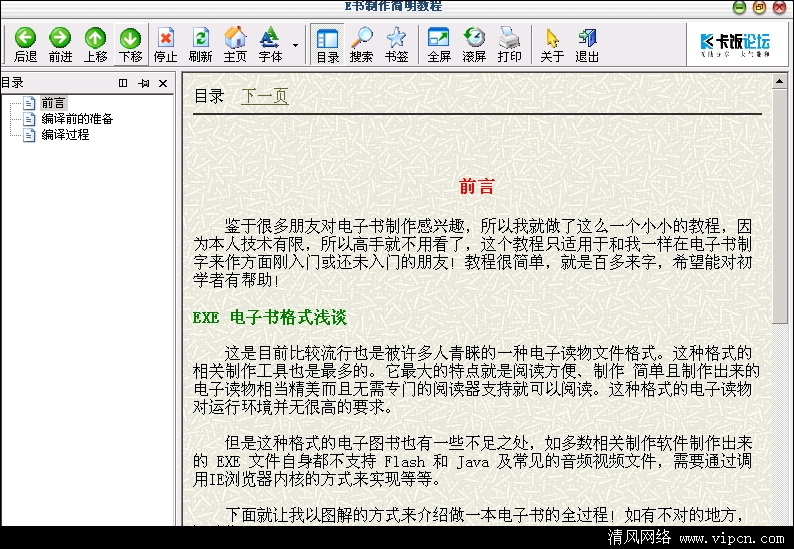Print the page with 打印
Image resolution: width=794 pixels, height=549 pixels.
509,44
